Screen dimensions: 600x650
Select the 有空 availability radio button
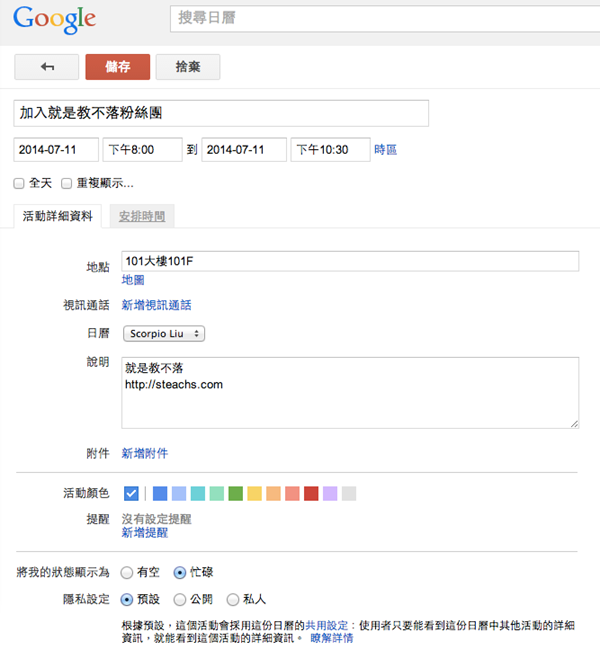click(126, 573)
